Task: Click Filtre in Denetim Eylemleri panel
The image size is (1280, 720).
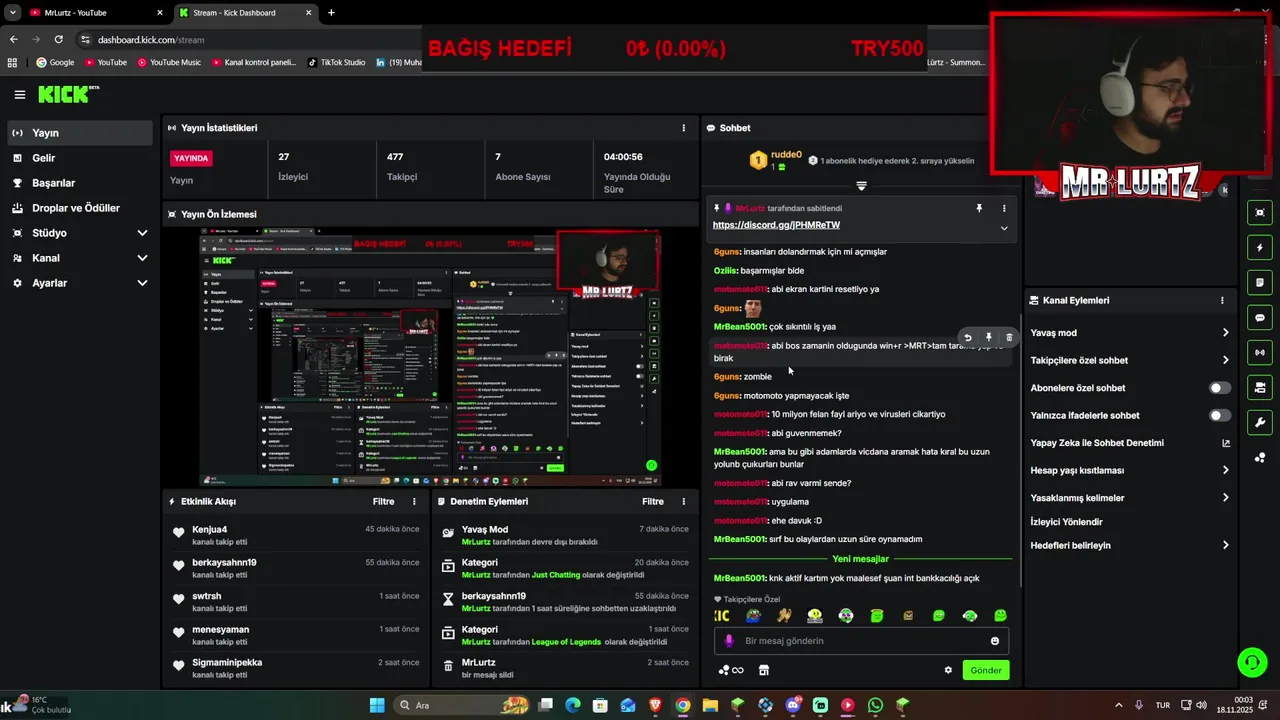Action: pyautogui.click(x=653, y=501)
